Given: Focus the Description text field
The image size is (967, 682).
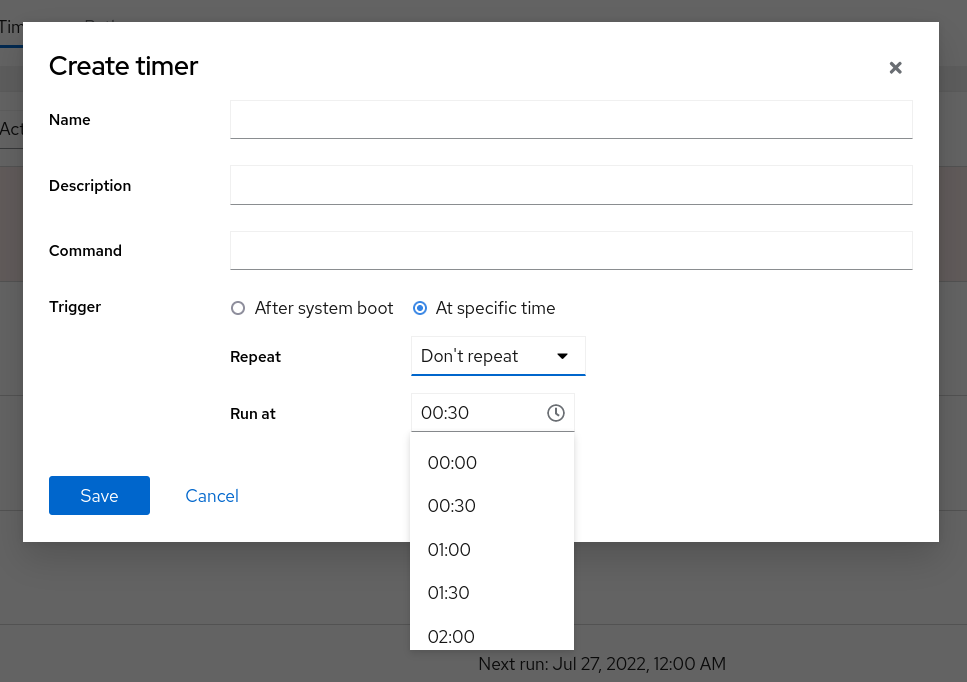Looking at the screenshot, I should [x=571, y=185].
